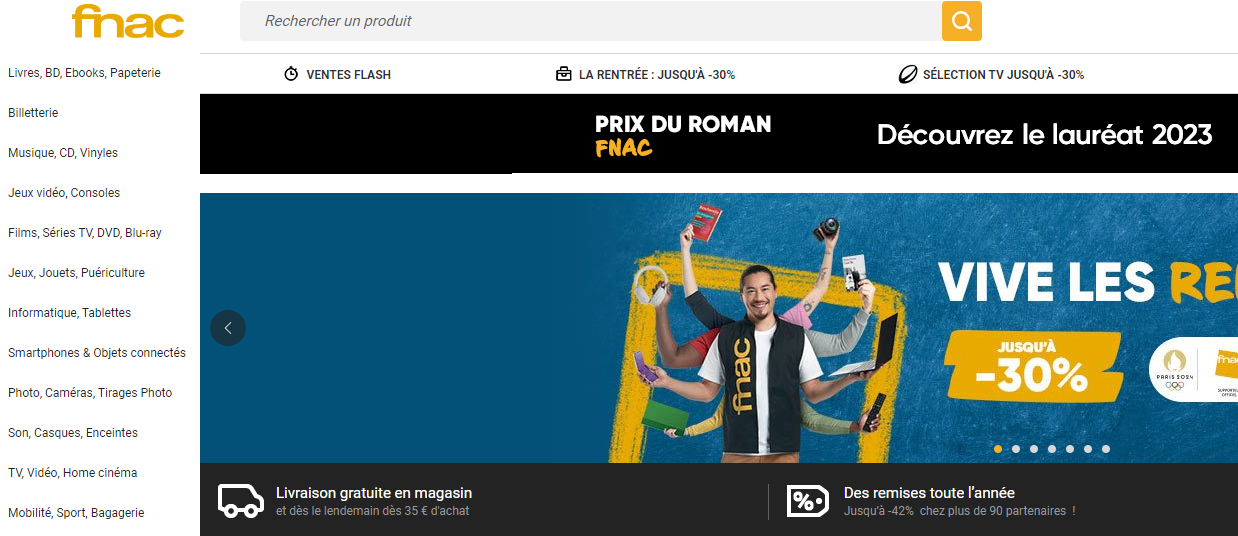Go to previous slide with left arrow
Viewport: 1238px width, 536px height.
[x=228, y=328]
